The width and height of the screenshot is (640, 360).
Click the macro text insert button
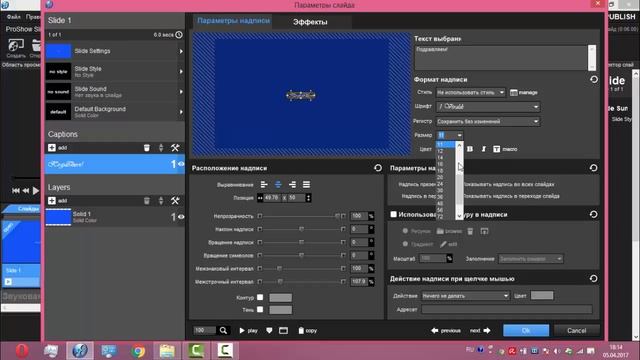click(x=505, y=149)
